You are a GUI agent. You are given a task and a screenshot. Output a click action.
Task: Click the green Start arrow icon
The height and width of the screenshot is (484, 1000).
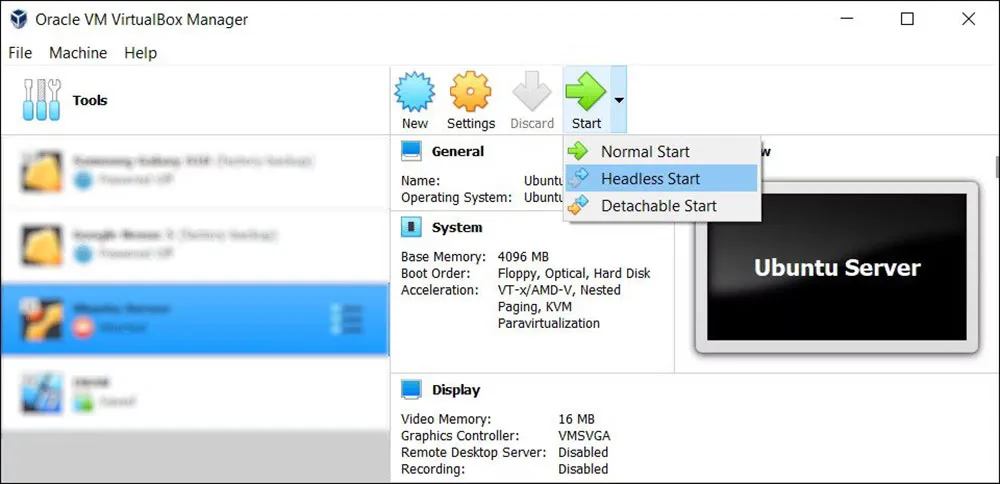(585, 93)
